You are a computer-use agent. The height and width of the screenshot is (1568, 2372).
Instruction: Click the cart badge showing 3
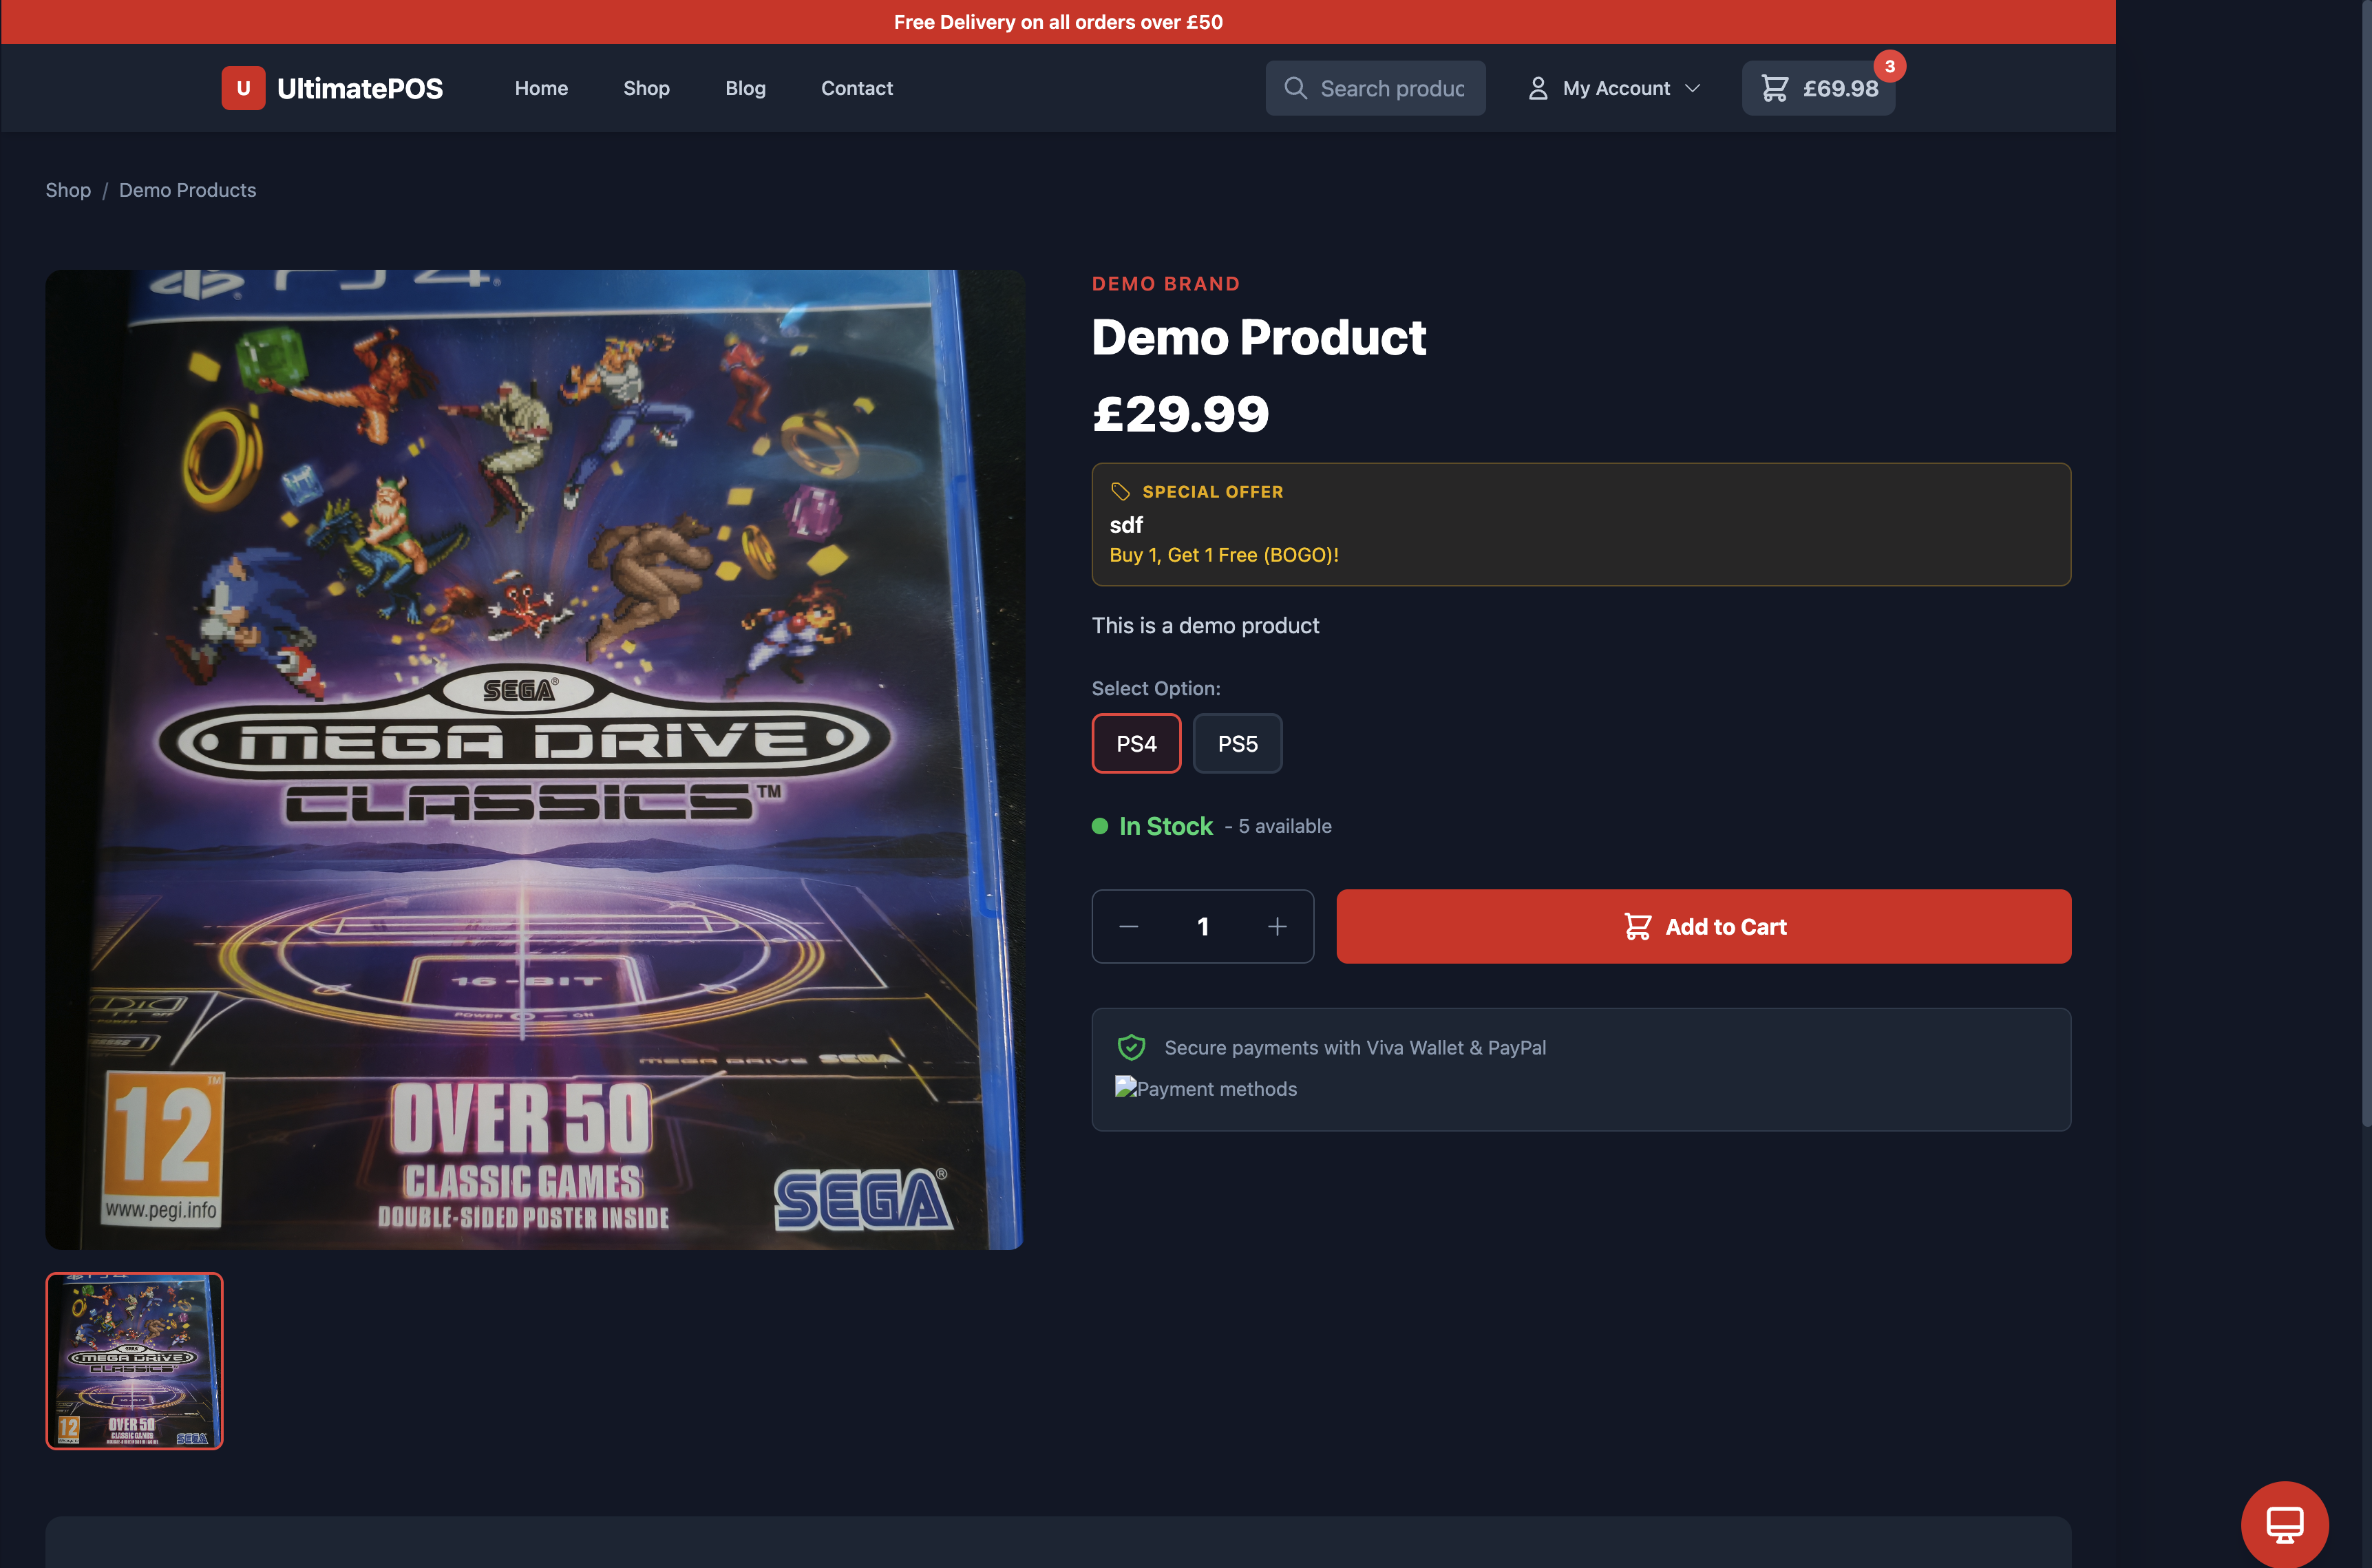1889,66
